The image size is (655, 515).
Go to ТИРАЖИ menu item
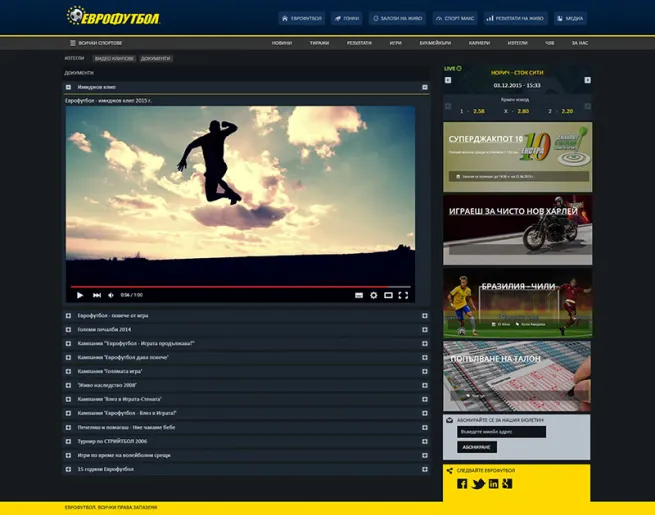click(319, 43)
